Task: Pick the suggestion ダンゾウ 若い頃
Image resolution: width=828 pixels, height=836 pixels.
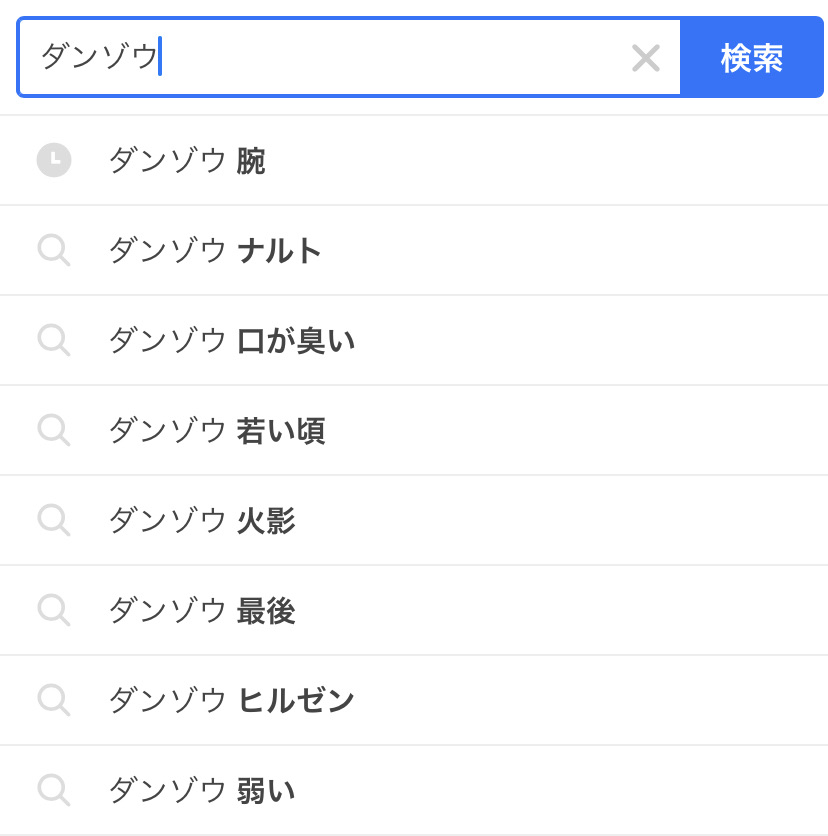Action: click(x=217, y=431)
